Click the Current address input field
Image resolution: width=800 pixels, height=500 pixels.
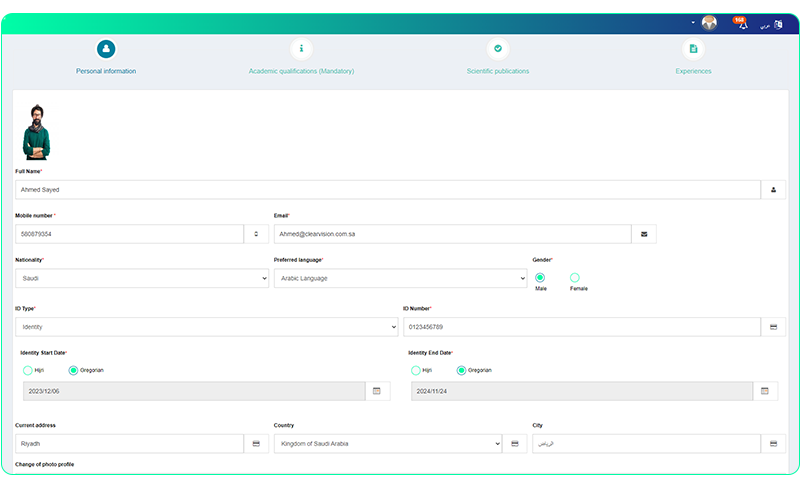[x=129, y=443]
